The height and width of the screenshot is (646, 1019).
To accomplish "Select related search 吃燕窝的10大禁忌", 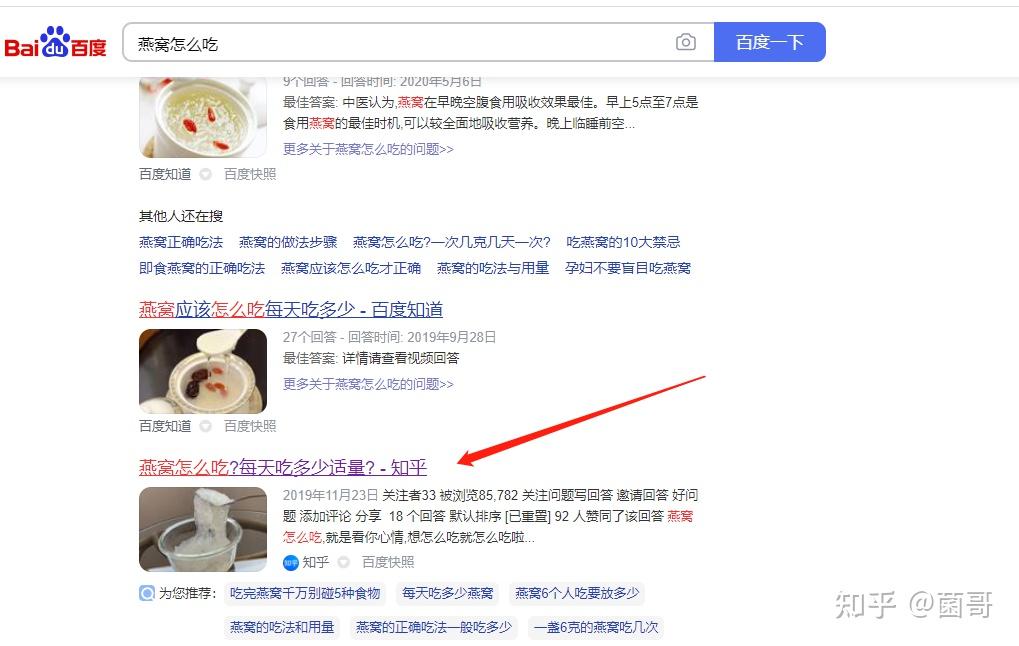I will 623,242.
